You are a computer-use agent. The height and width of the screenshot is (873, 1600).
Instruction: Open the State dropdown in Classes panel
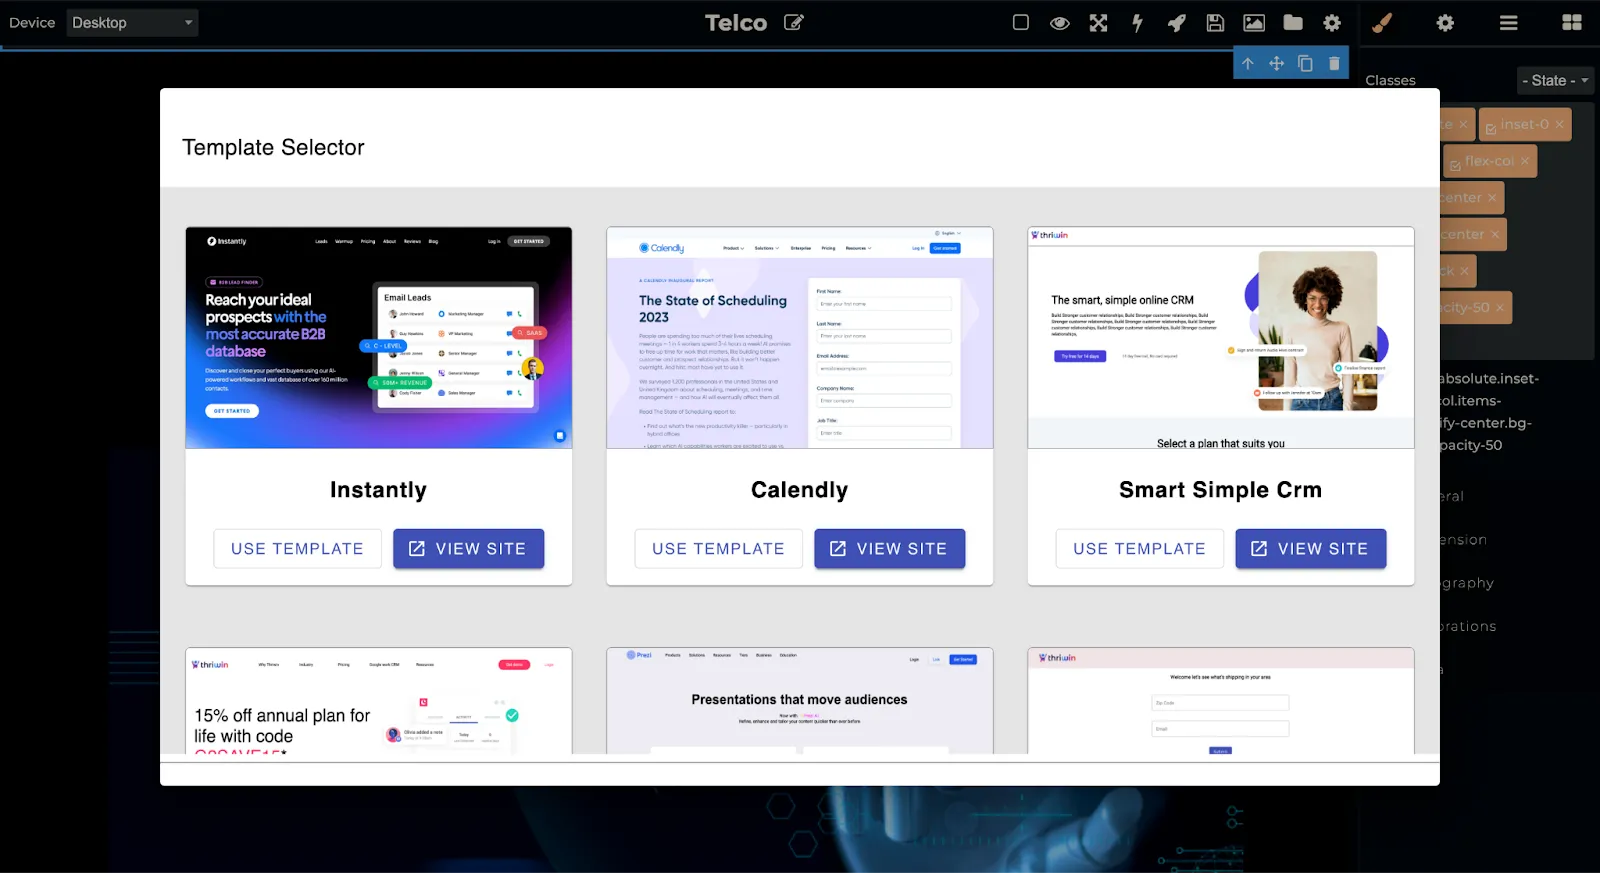click(x=1554, y=80)
